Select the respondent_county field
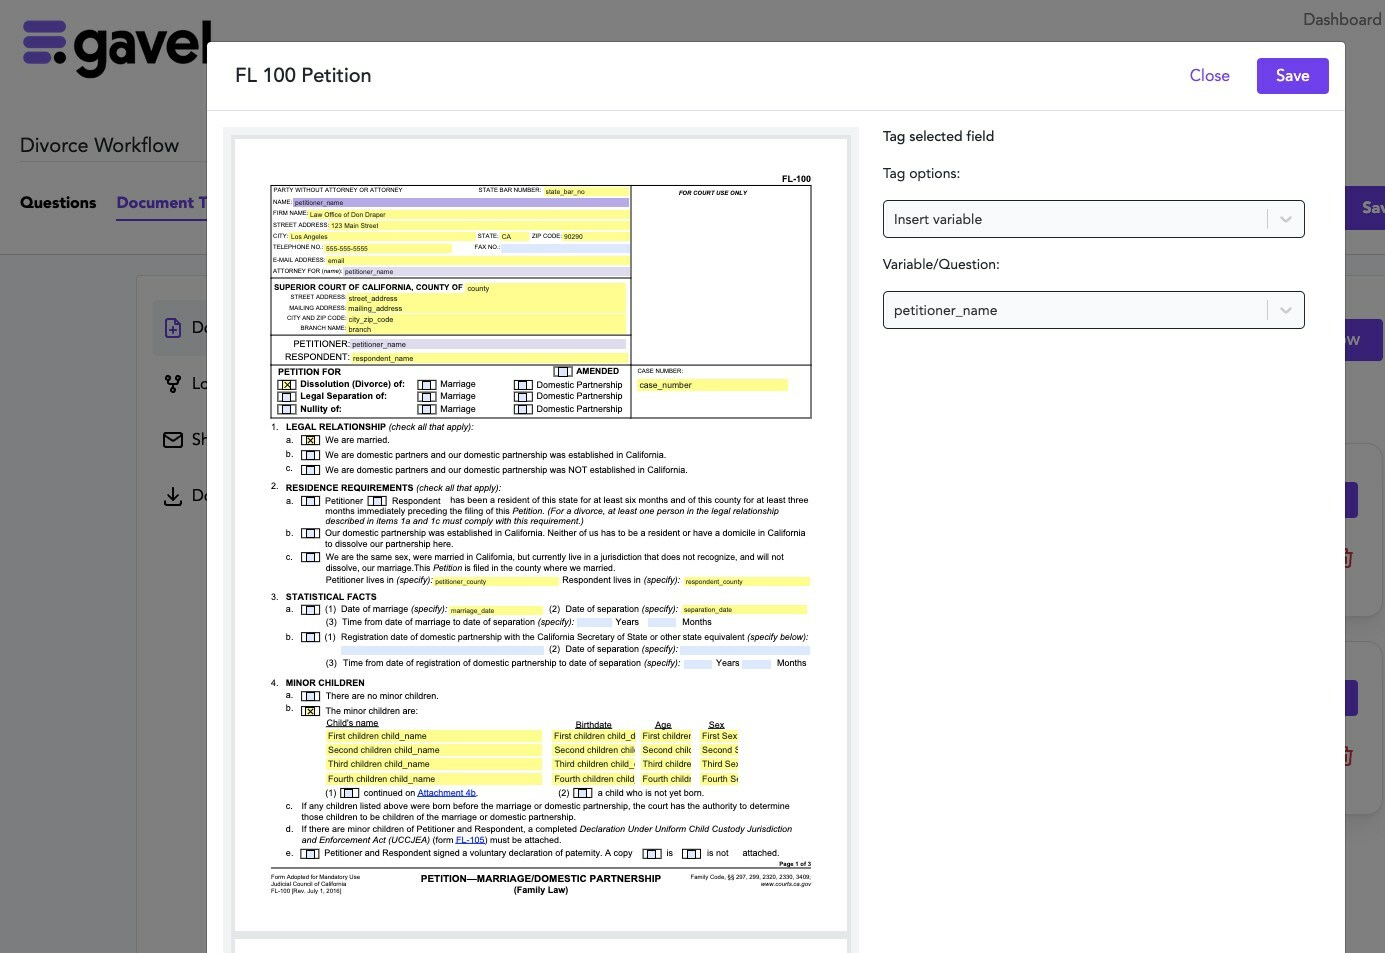Screen dimensions: 1385x953 click(x=746, y=581)
